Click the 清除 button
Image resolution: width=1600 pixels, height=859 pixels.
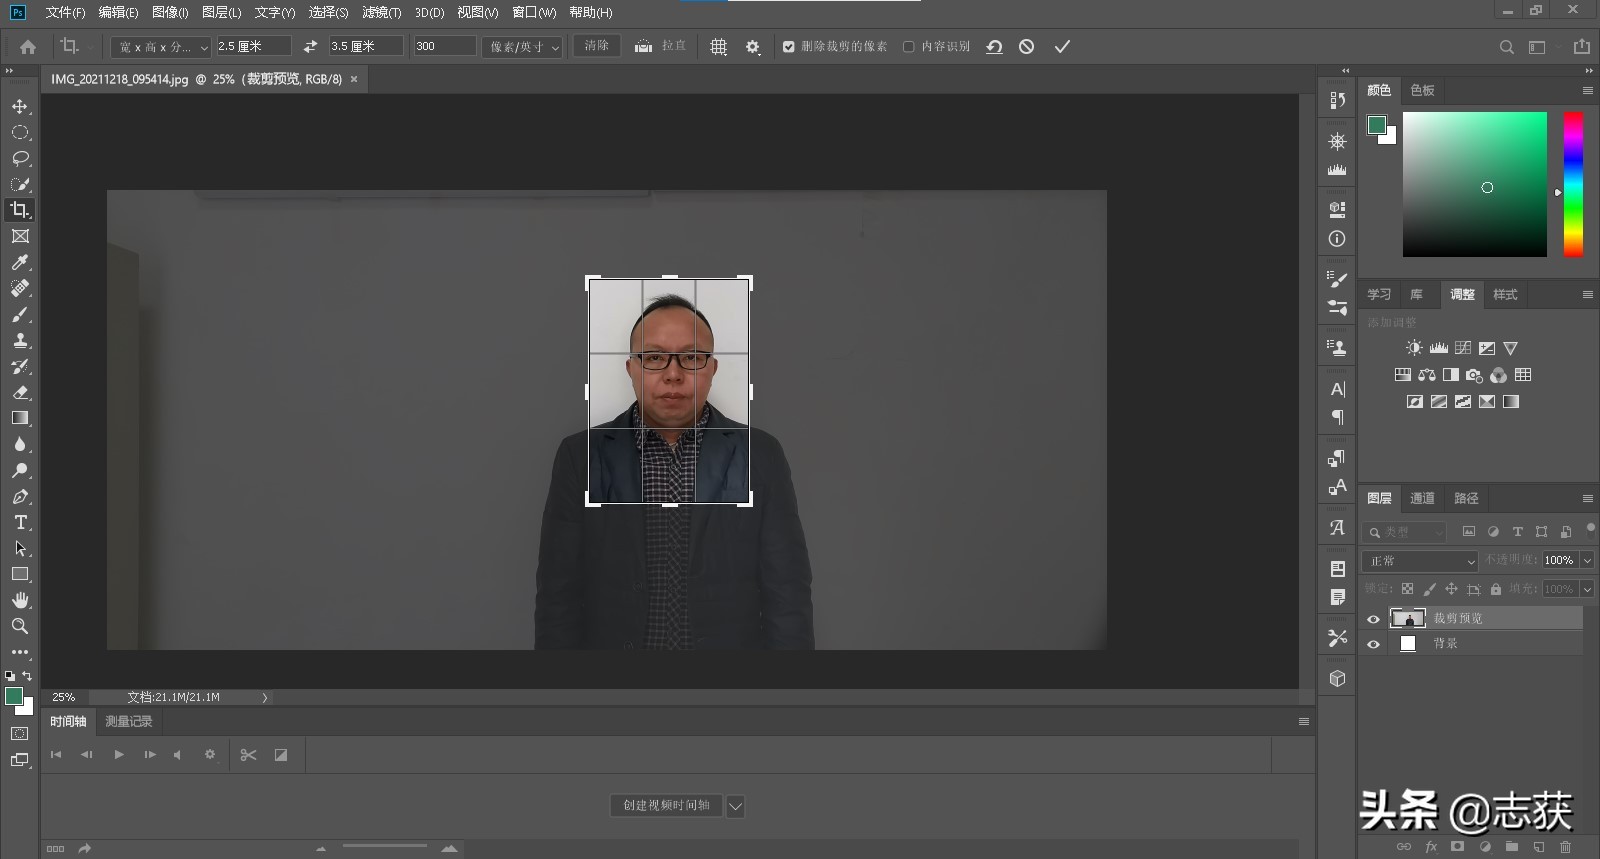(596, 46)
